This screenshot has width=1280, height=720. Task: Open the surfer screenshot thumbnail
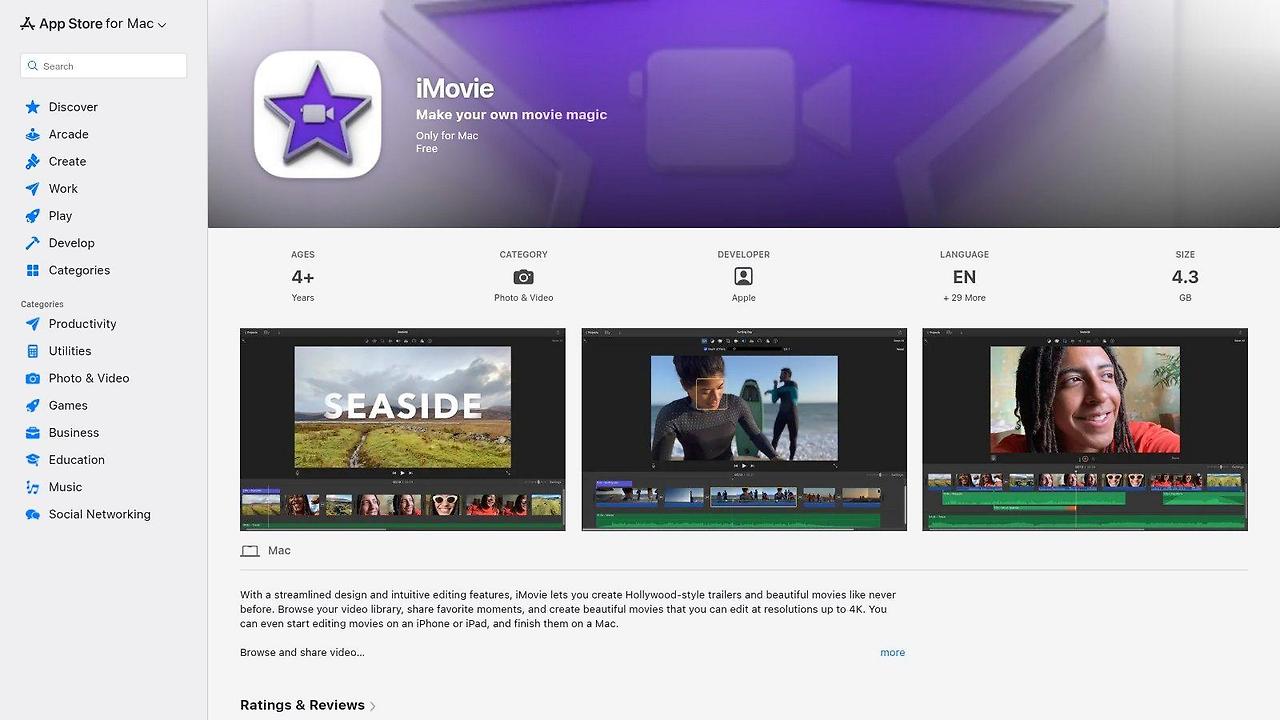pyautogui.click(x=744, y=429)
